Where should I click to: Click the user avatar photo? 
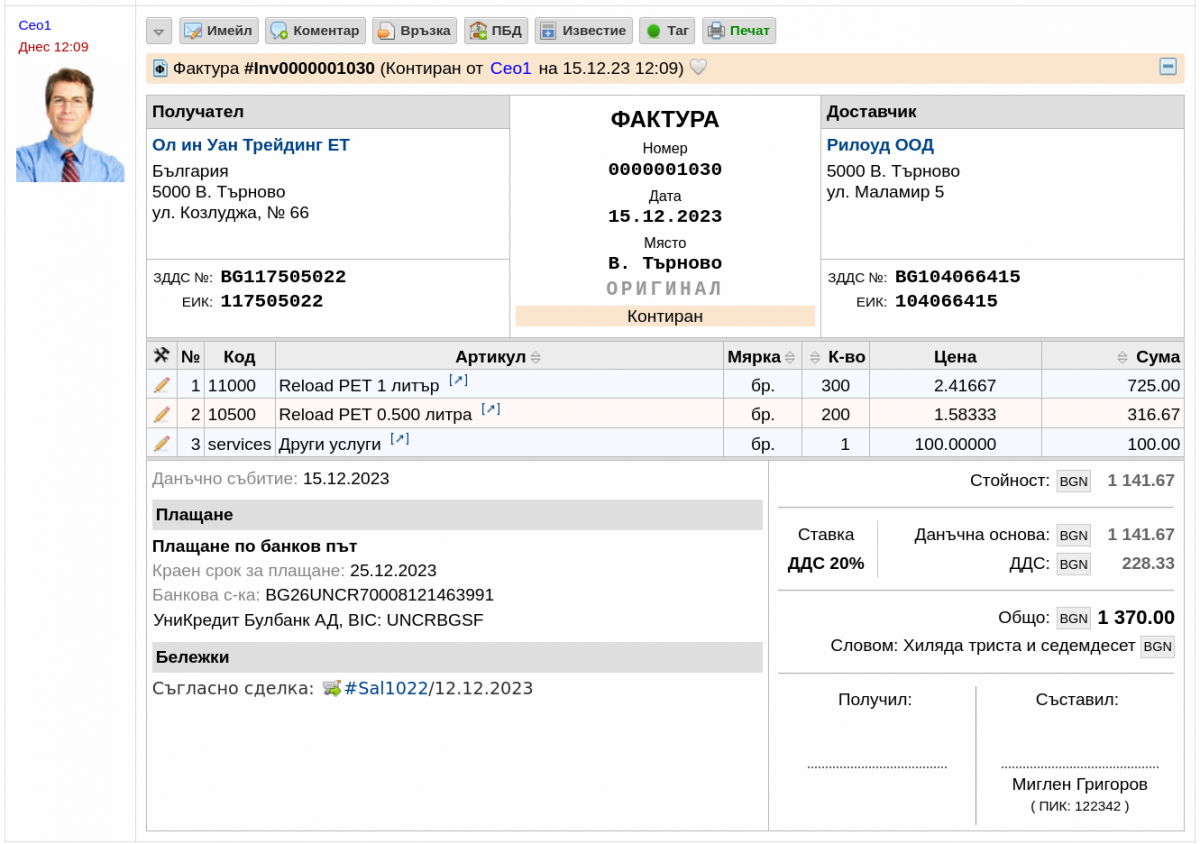click(x=70, y=124)
